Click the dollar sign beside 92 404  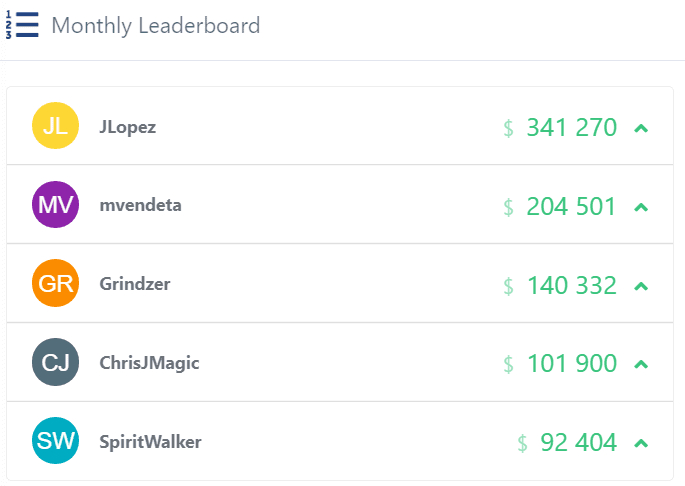[522, 443]
